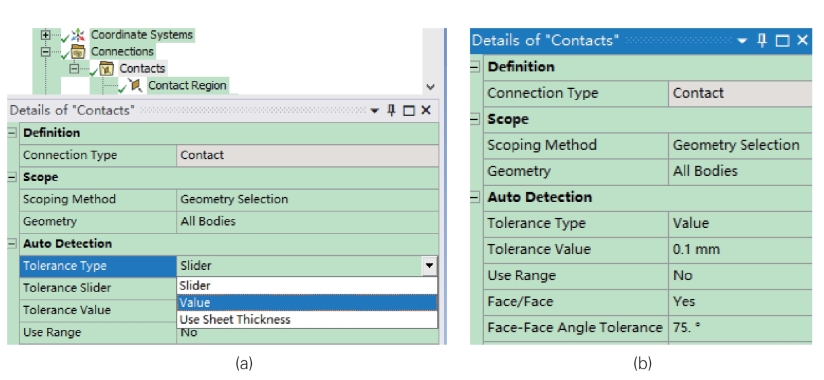Image resolution: width=824 pixels, height=380 pixels.
Task: Choose Value in the tolerance dropdown list
Action: [x=307, y=303]
